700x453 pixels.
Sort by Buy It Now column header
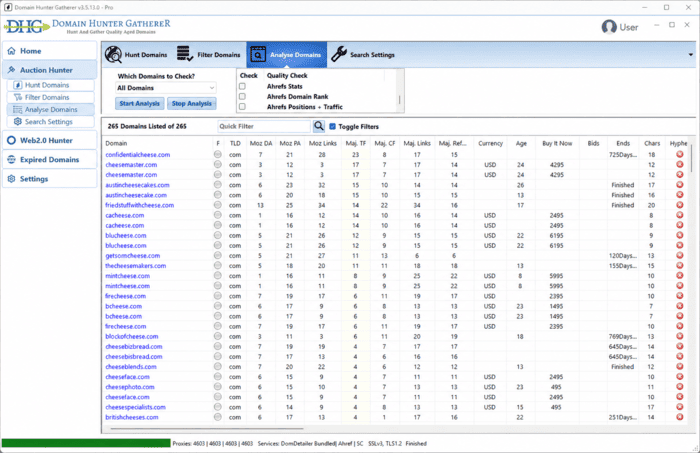click(x=557, y=143)
